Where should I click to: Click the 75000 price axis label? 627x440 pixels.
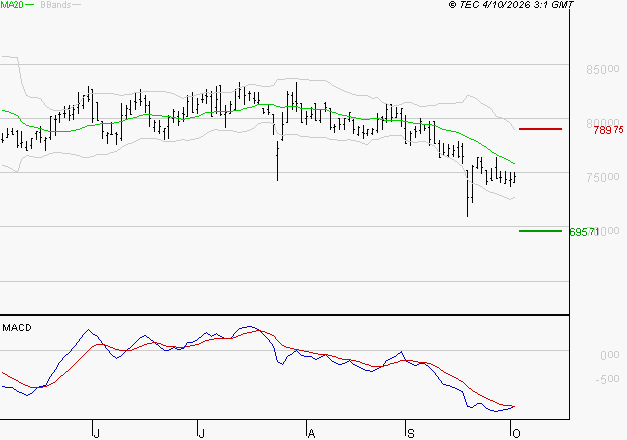point(603,177)
